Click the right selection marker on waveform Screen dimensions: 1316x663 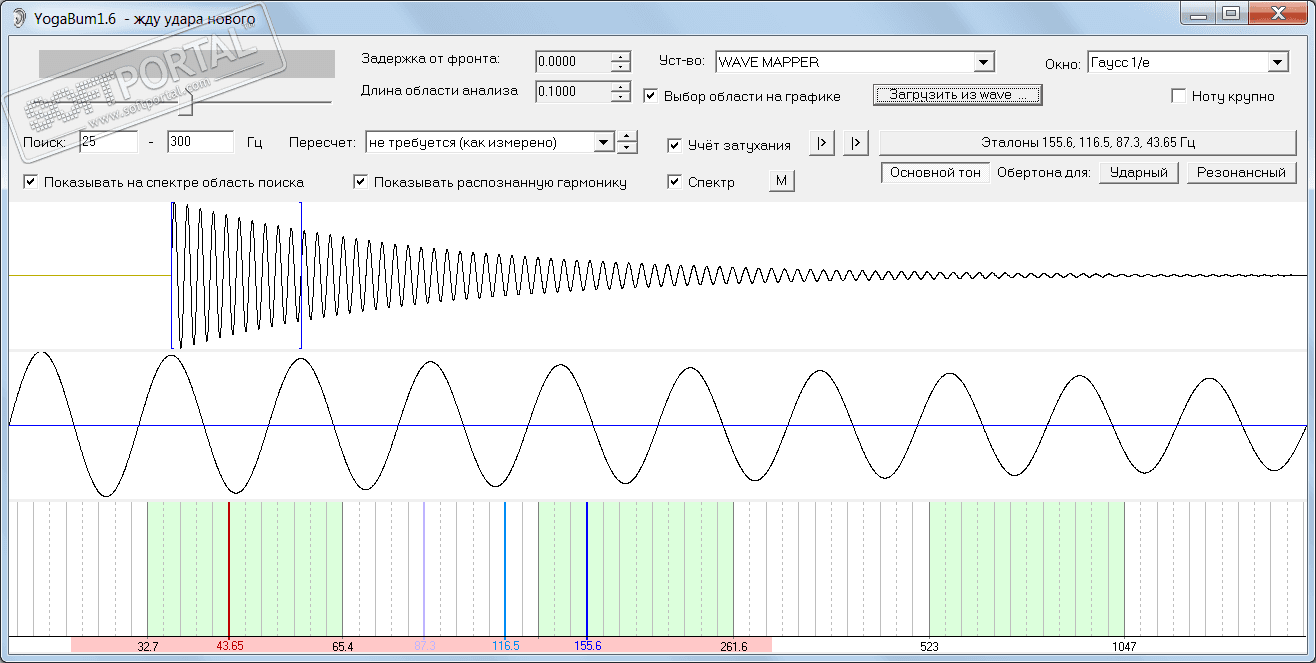coord(301,275)
